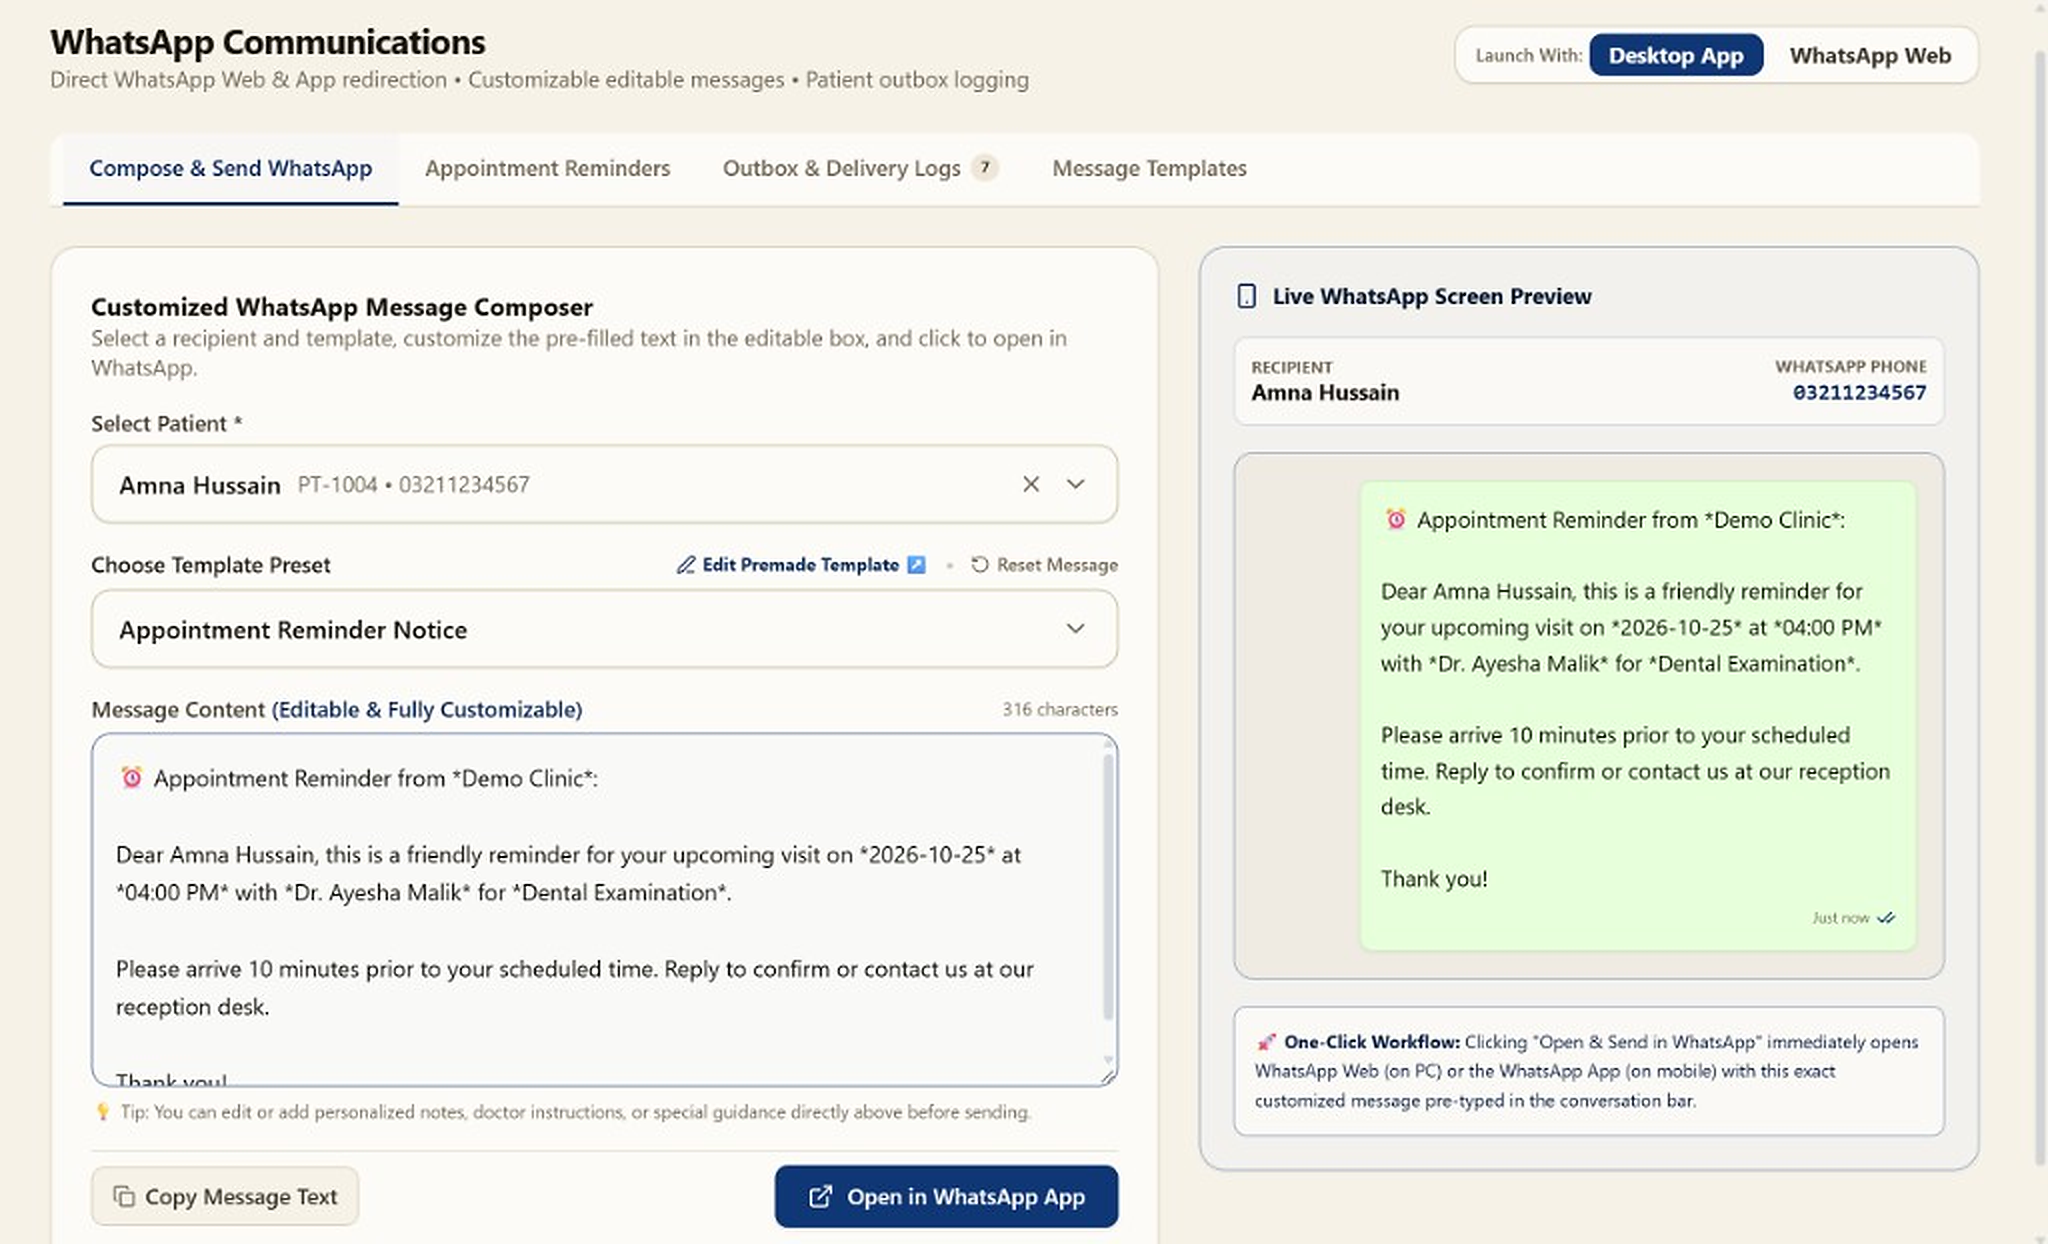
Task: Click the external link icon after Edit Premade Template
Action: click(x=916, y=565)
